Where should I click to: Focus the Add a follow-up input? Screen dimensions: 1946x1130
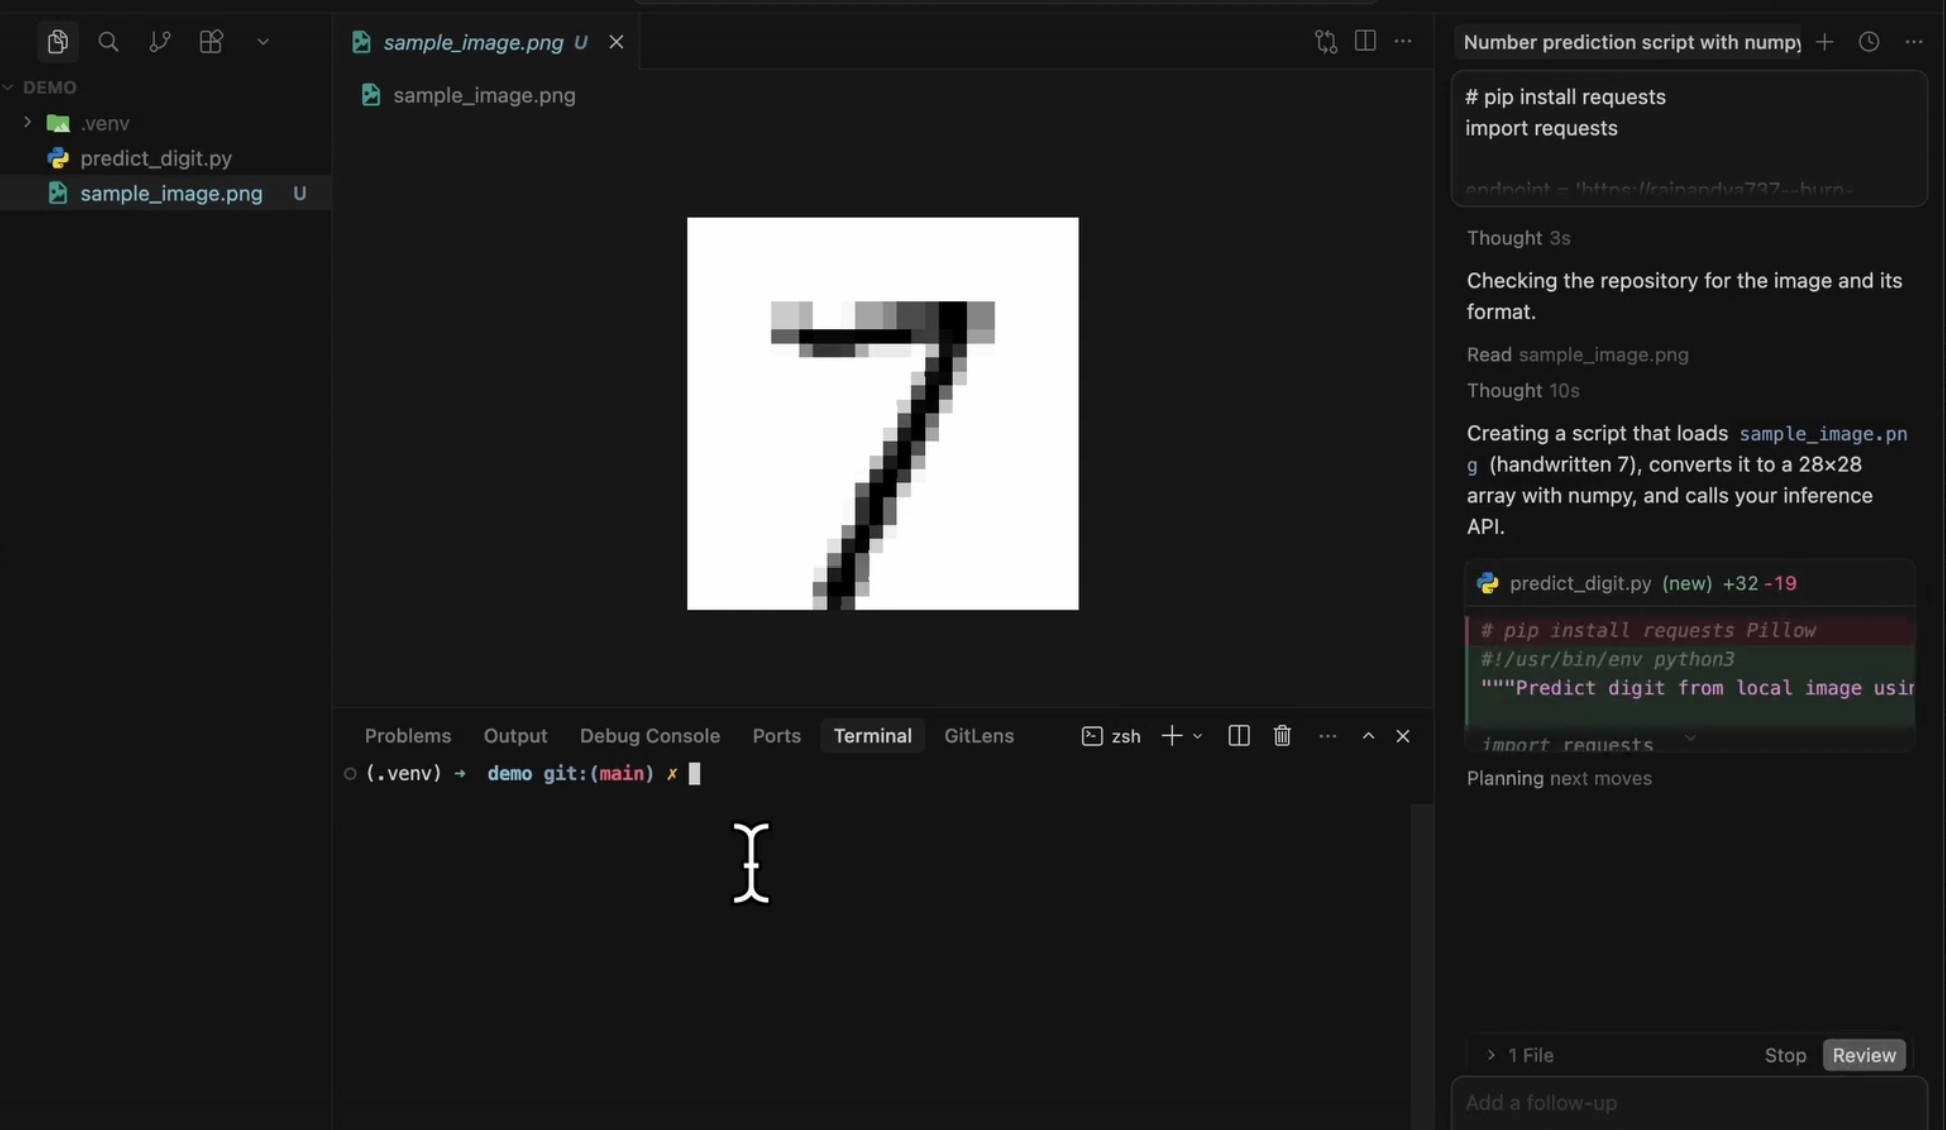(x=1688, y=1103)
